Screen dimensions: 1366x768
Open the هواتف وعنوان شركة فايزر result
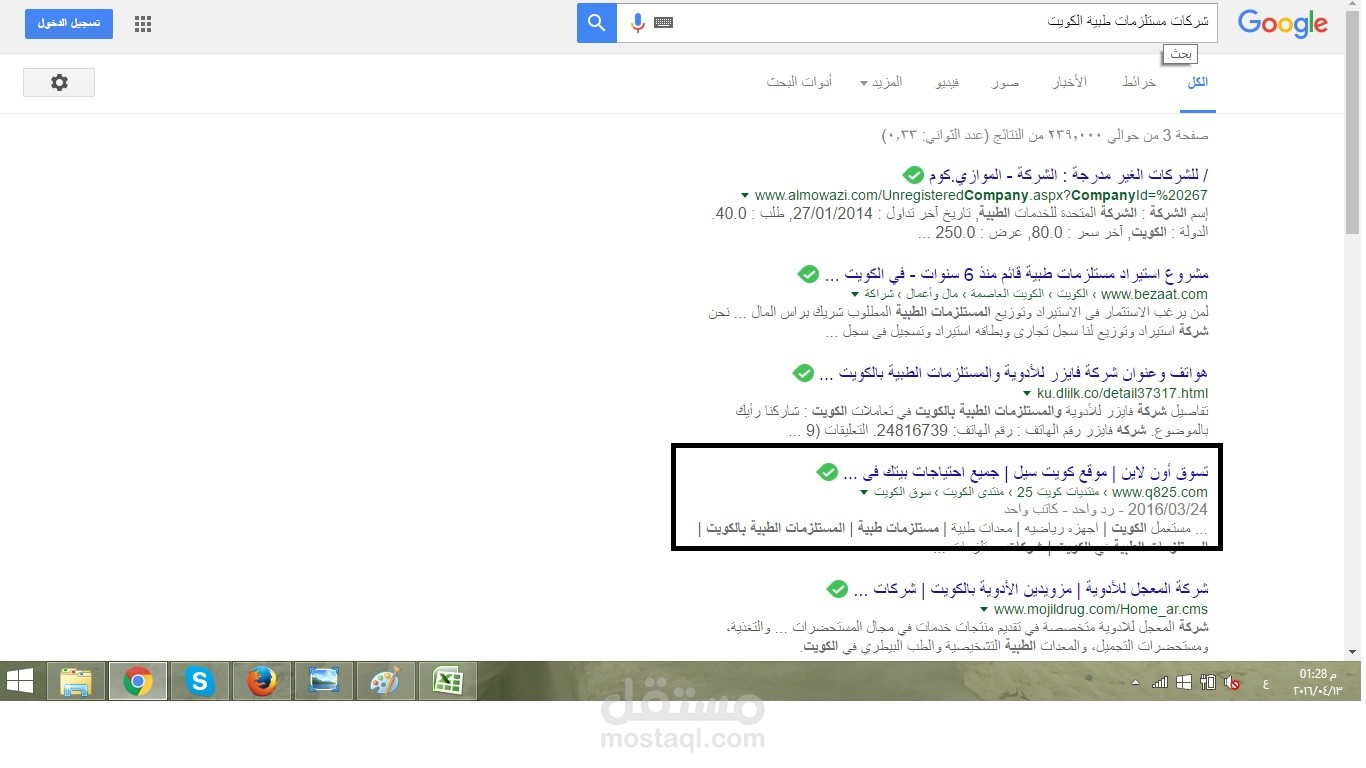tap(1014, 373)
